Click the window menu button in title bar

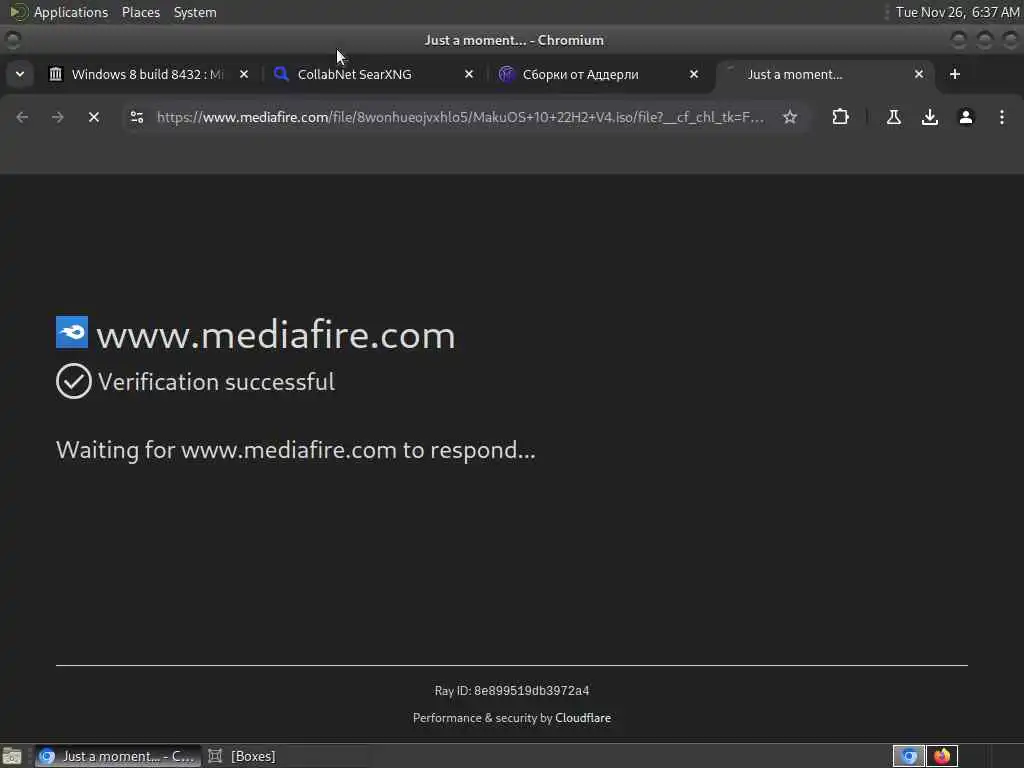point(12,40)
